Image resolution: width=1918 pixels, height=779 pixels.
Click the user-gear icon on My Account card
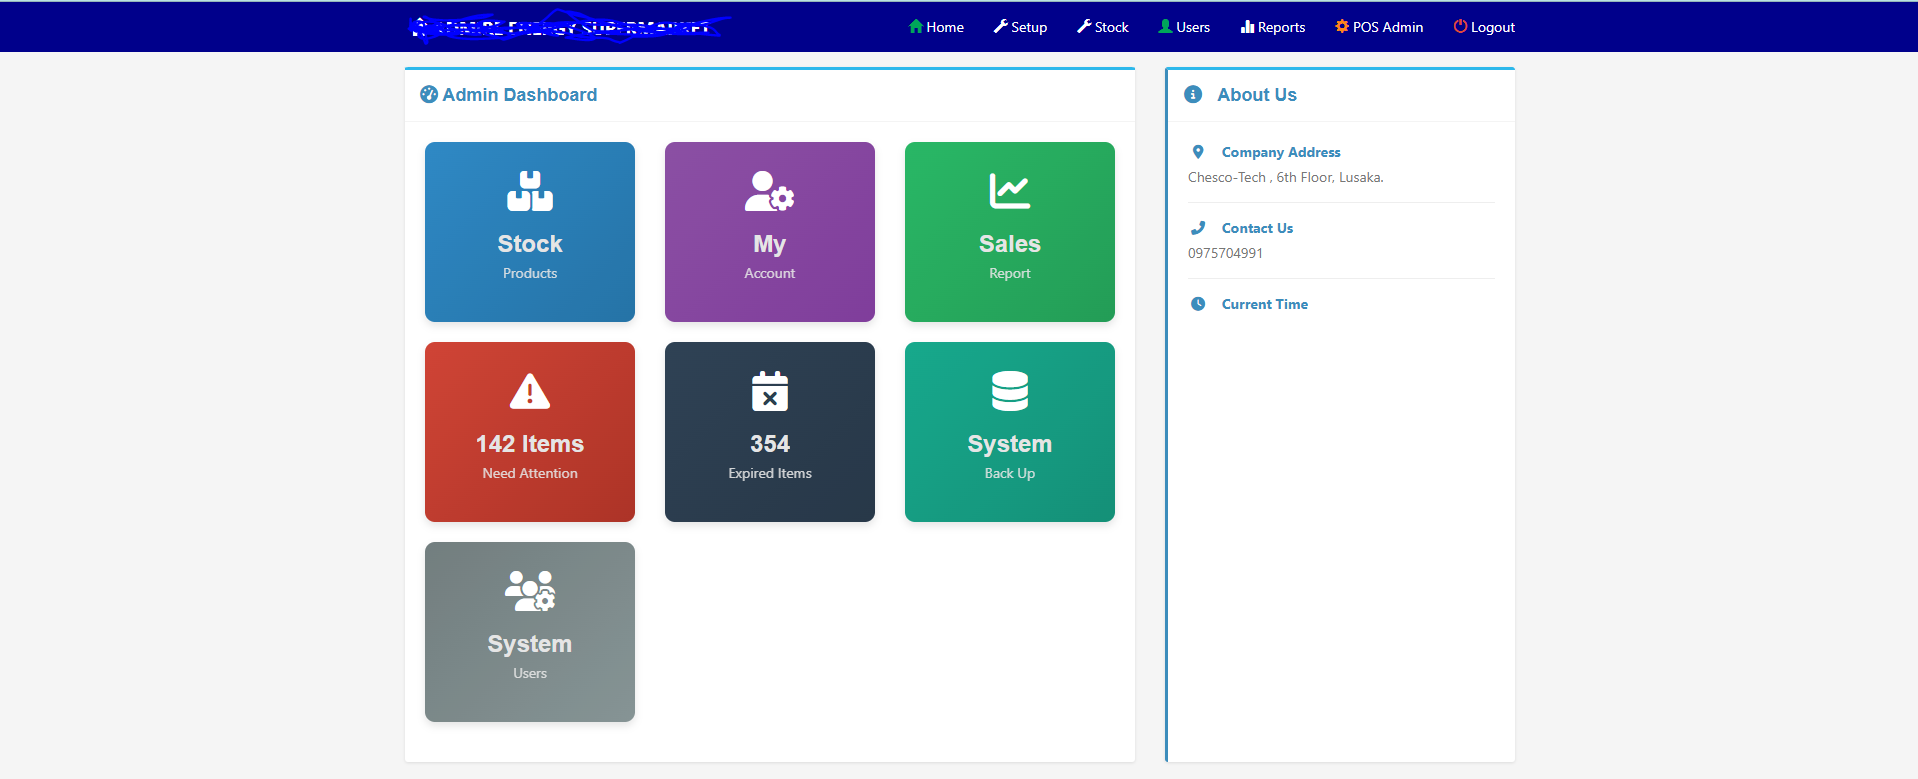(x=769, y=191)
